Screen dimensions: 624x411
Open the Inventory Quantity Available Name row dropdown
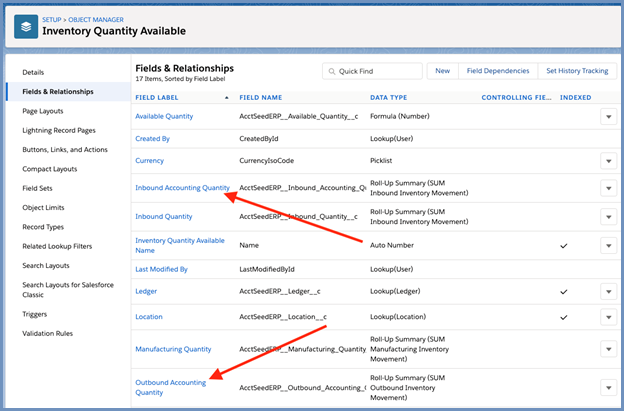(608, 245)
